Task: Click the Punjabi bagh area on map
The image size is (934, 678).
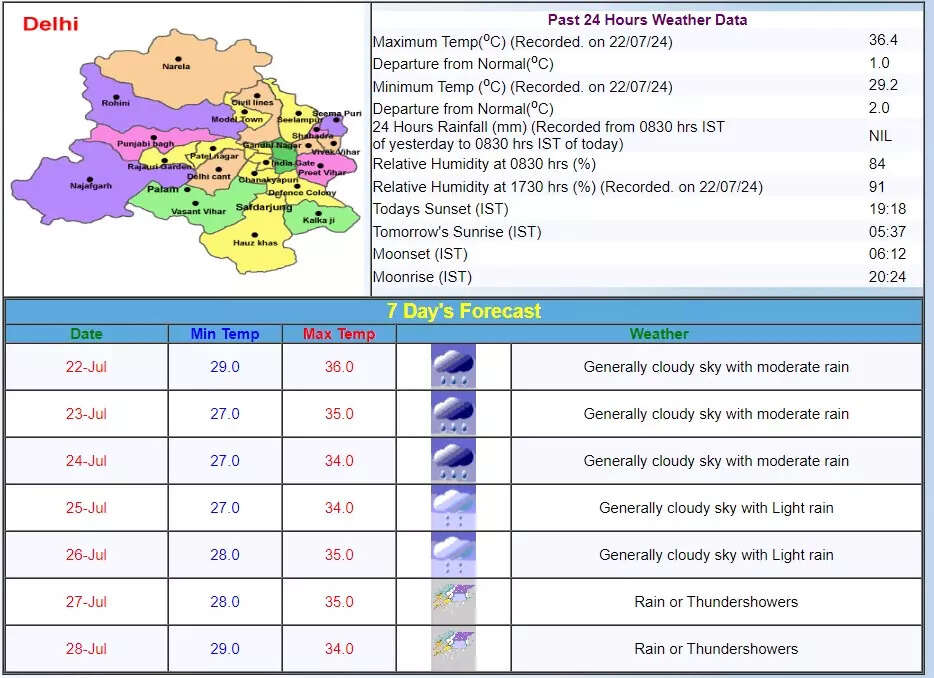Action: pos(145,141)
